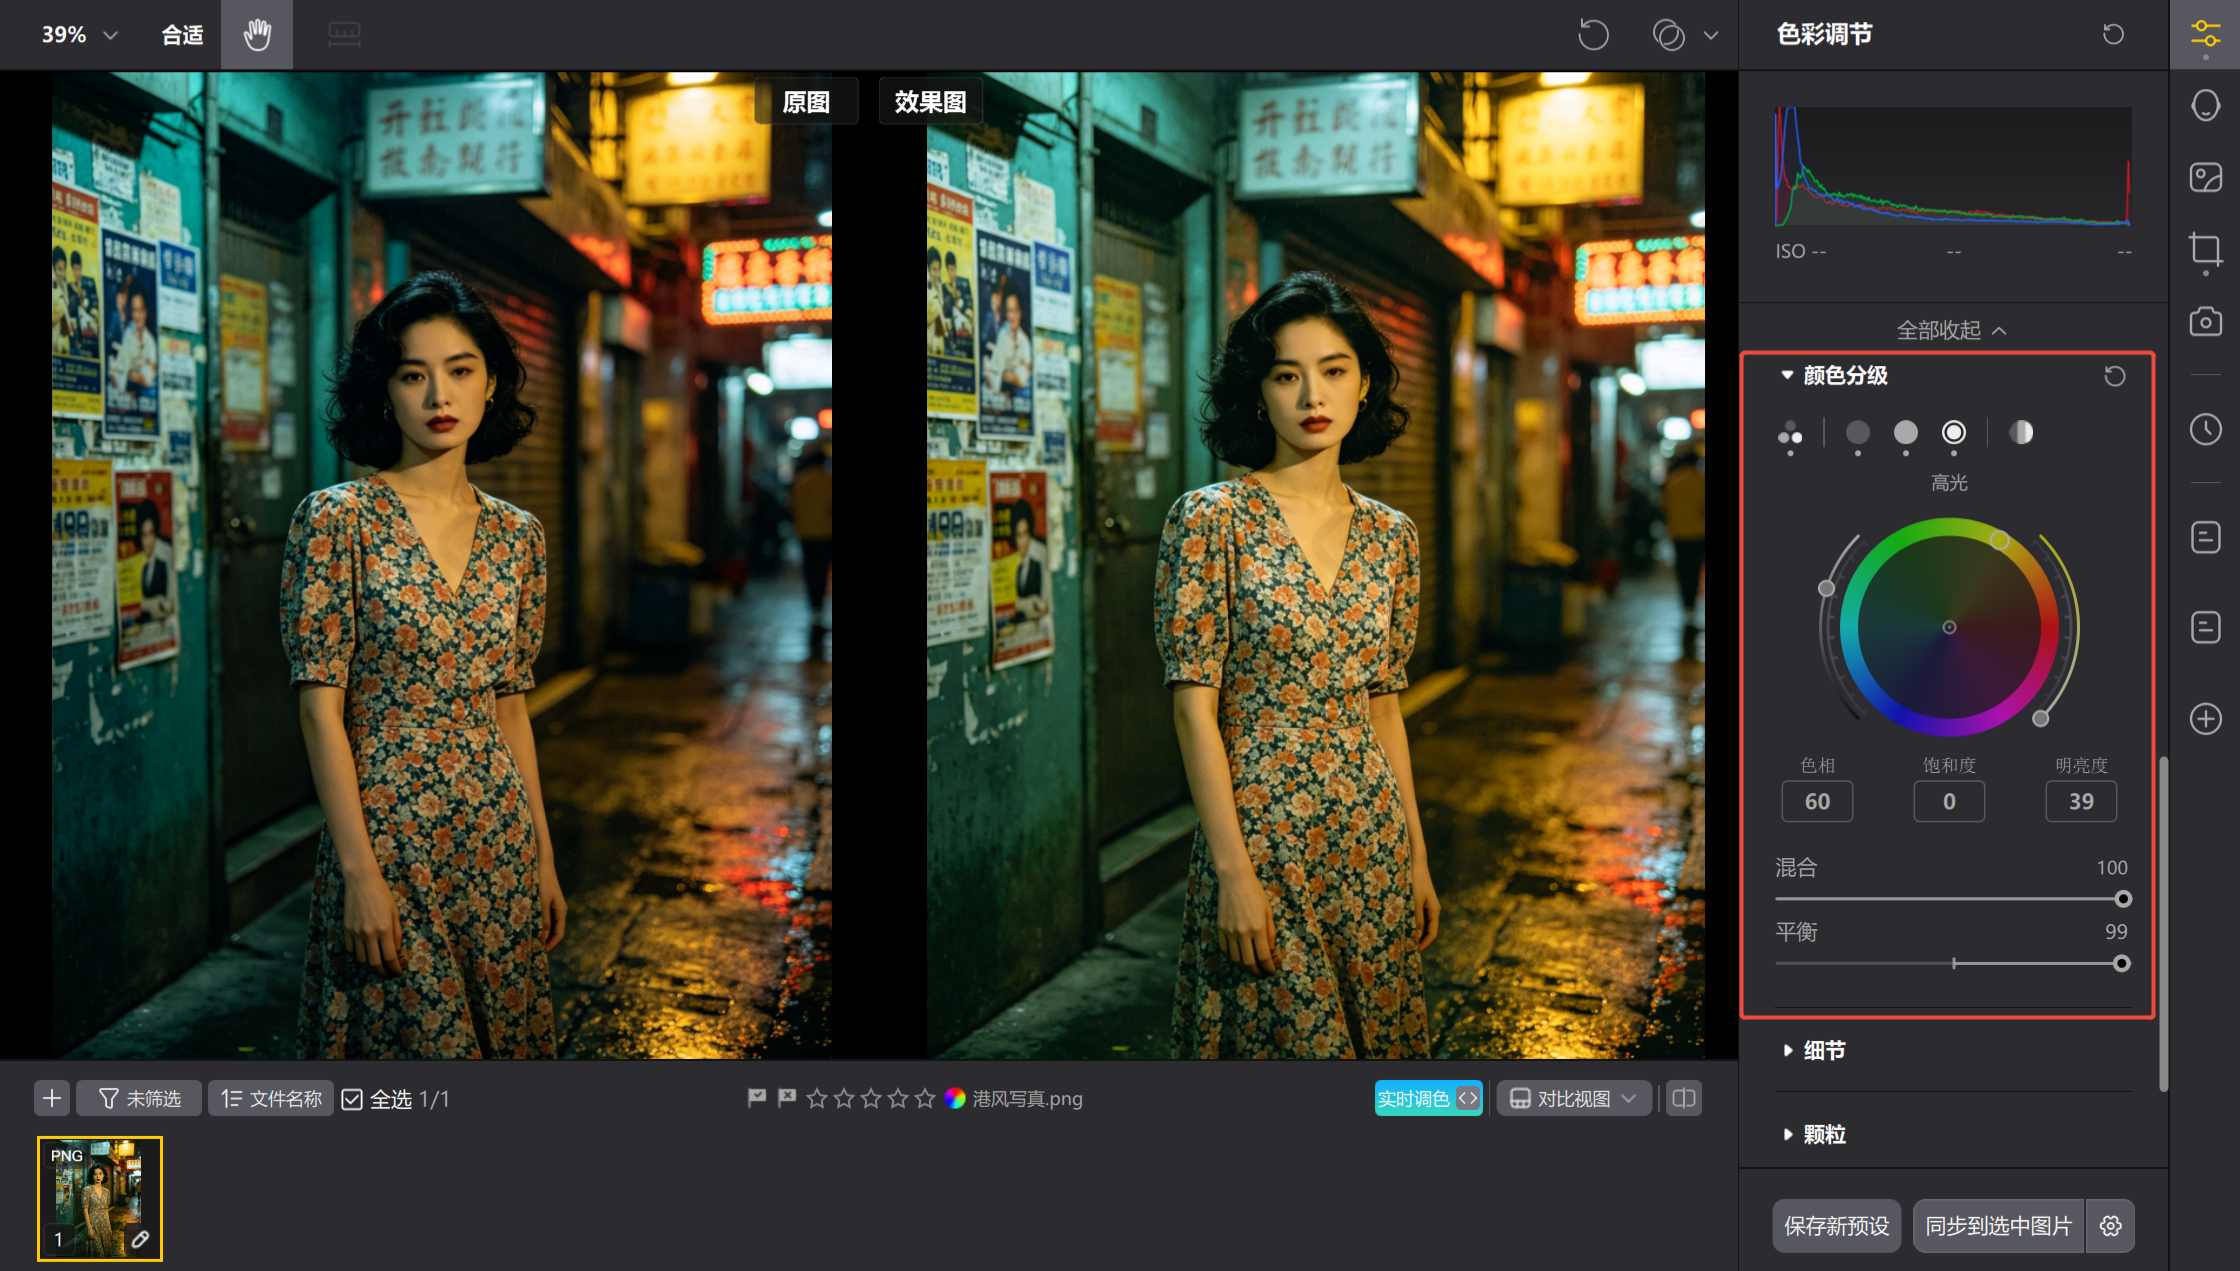Switch to the 效果图 label
Image resolution: width=2240 pixels, height=1271 pixels.
[x=930, y=102]
